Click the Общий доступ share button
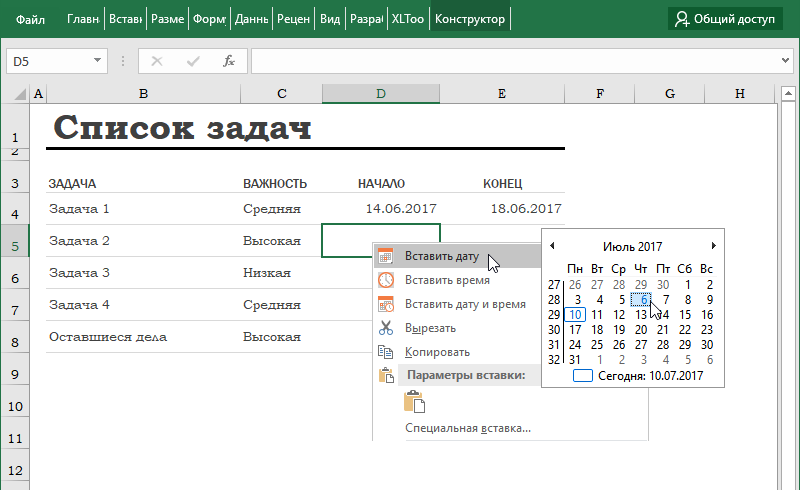The width and height of the screenshot is (800, 490). pyautogui.click(x=725, y=18)
